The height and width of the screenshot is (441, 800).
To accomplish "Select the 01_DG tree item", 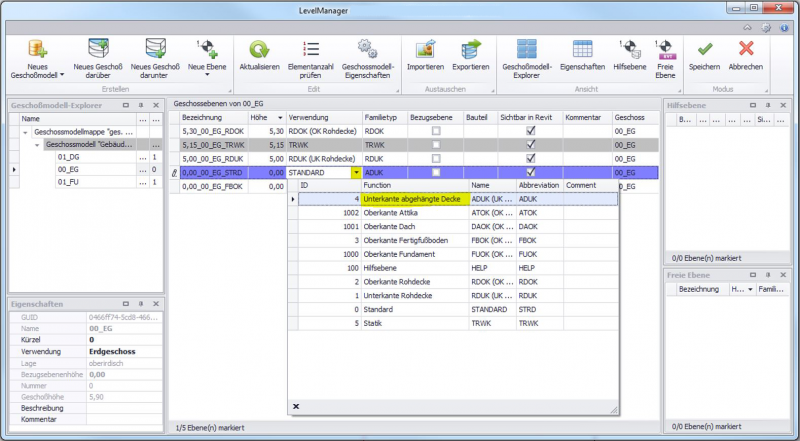I will pyautogui.click(x=69, y=158).
